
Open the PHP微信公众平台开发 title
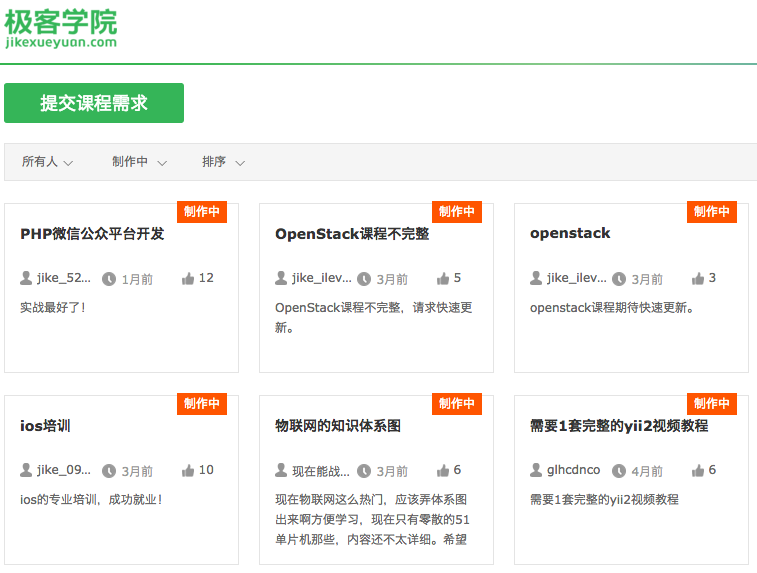pyautogui.click(x=92, y=234)
